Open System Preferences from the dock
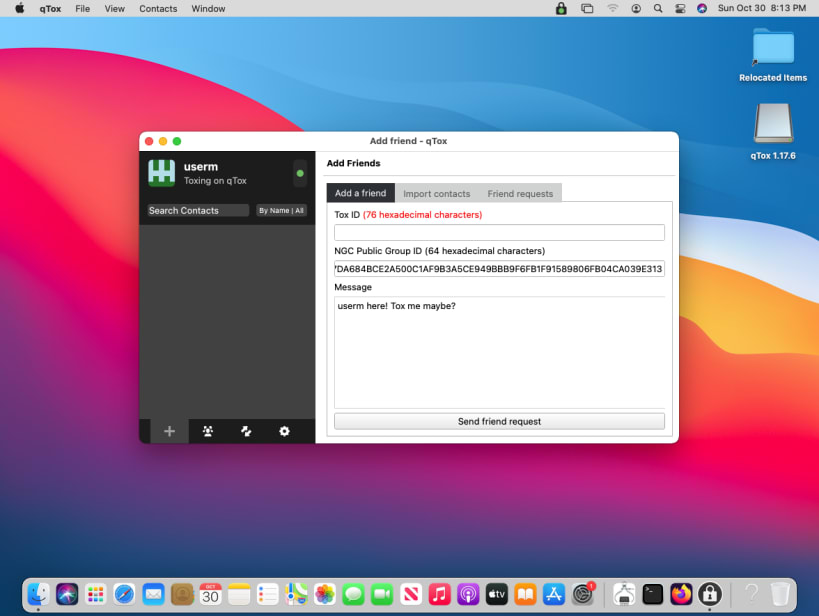Image resolution: width=819 pixels, height=616 pixels. tap(582, 594)
